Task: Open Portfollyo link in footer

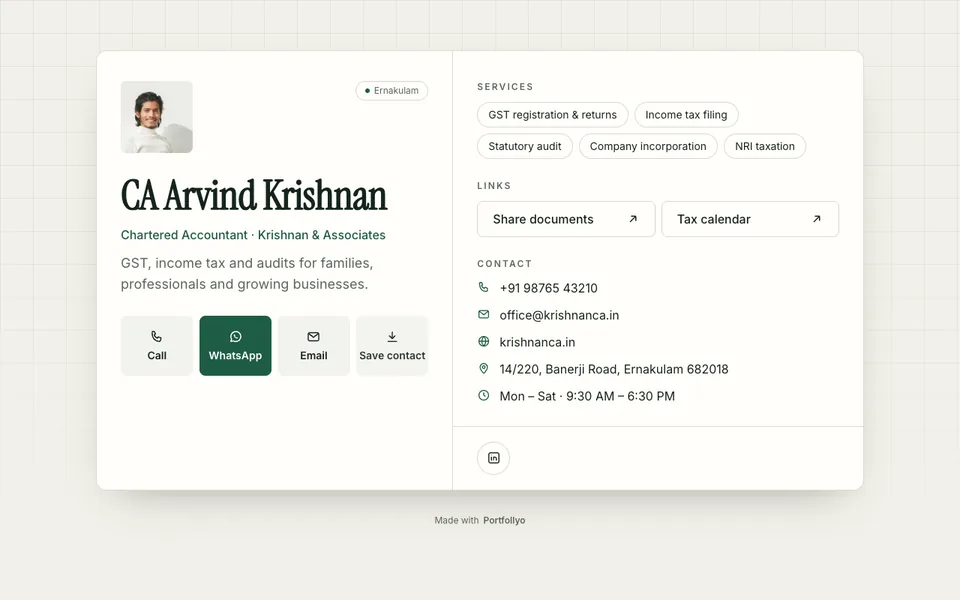Action: [504, 520]
